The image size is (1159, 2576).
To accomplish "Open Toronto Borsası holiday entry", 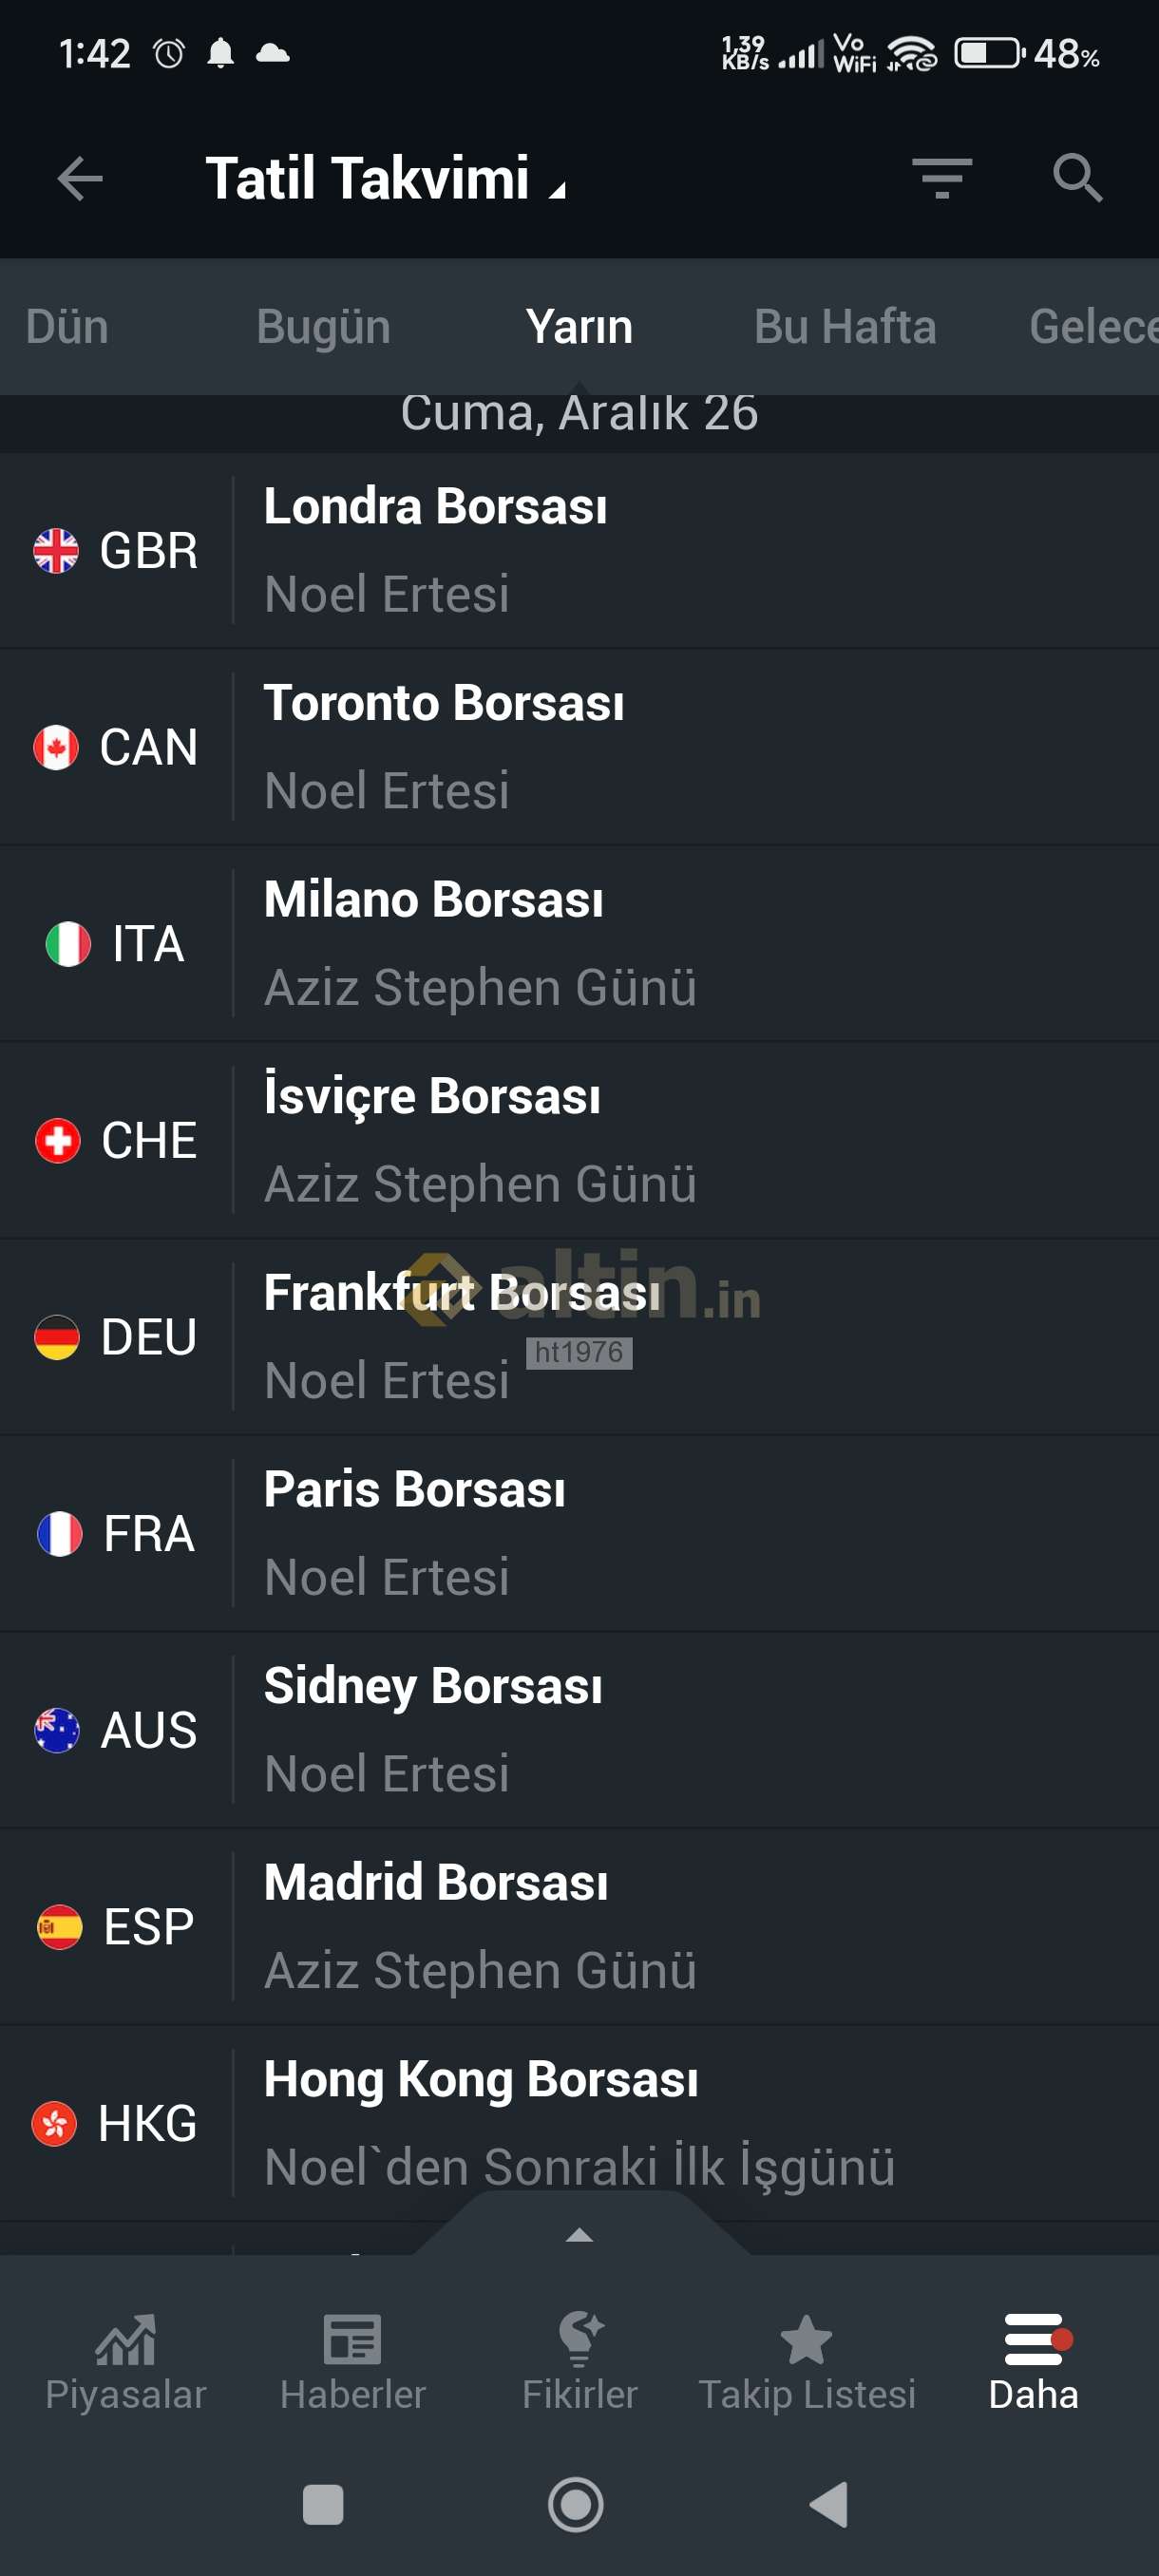I will [x=580, y=747].
